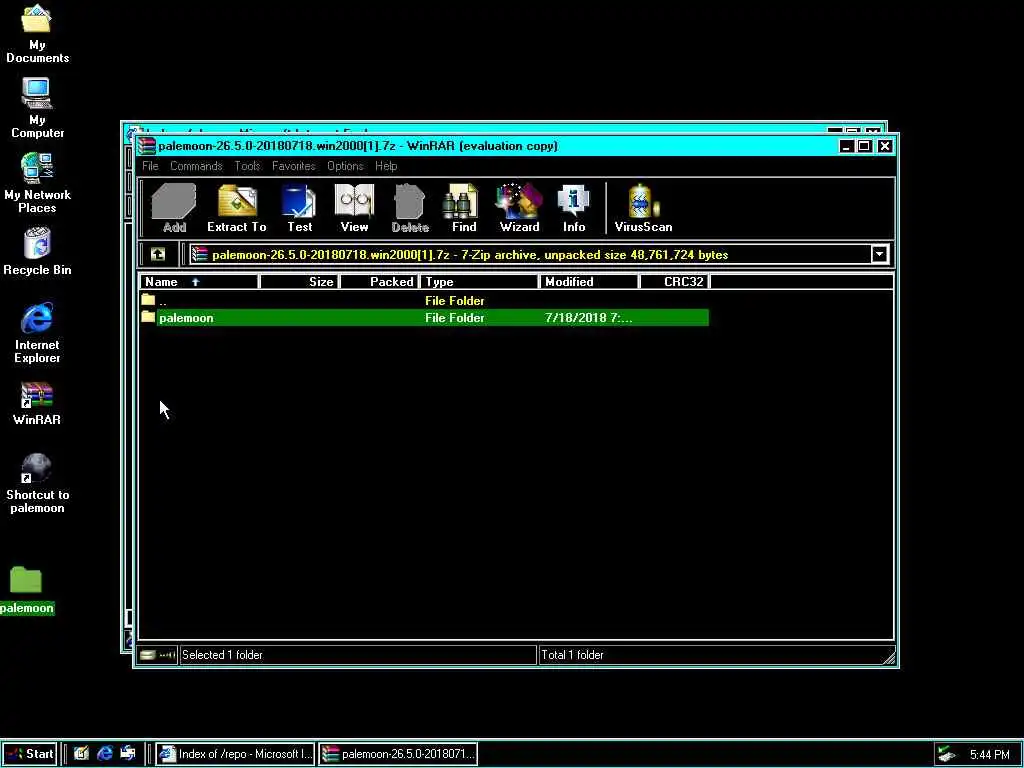Launch the WinRAR Wizard
Image resolution: width=1024 pixels, height=768 pixels.
point(519,208)
